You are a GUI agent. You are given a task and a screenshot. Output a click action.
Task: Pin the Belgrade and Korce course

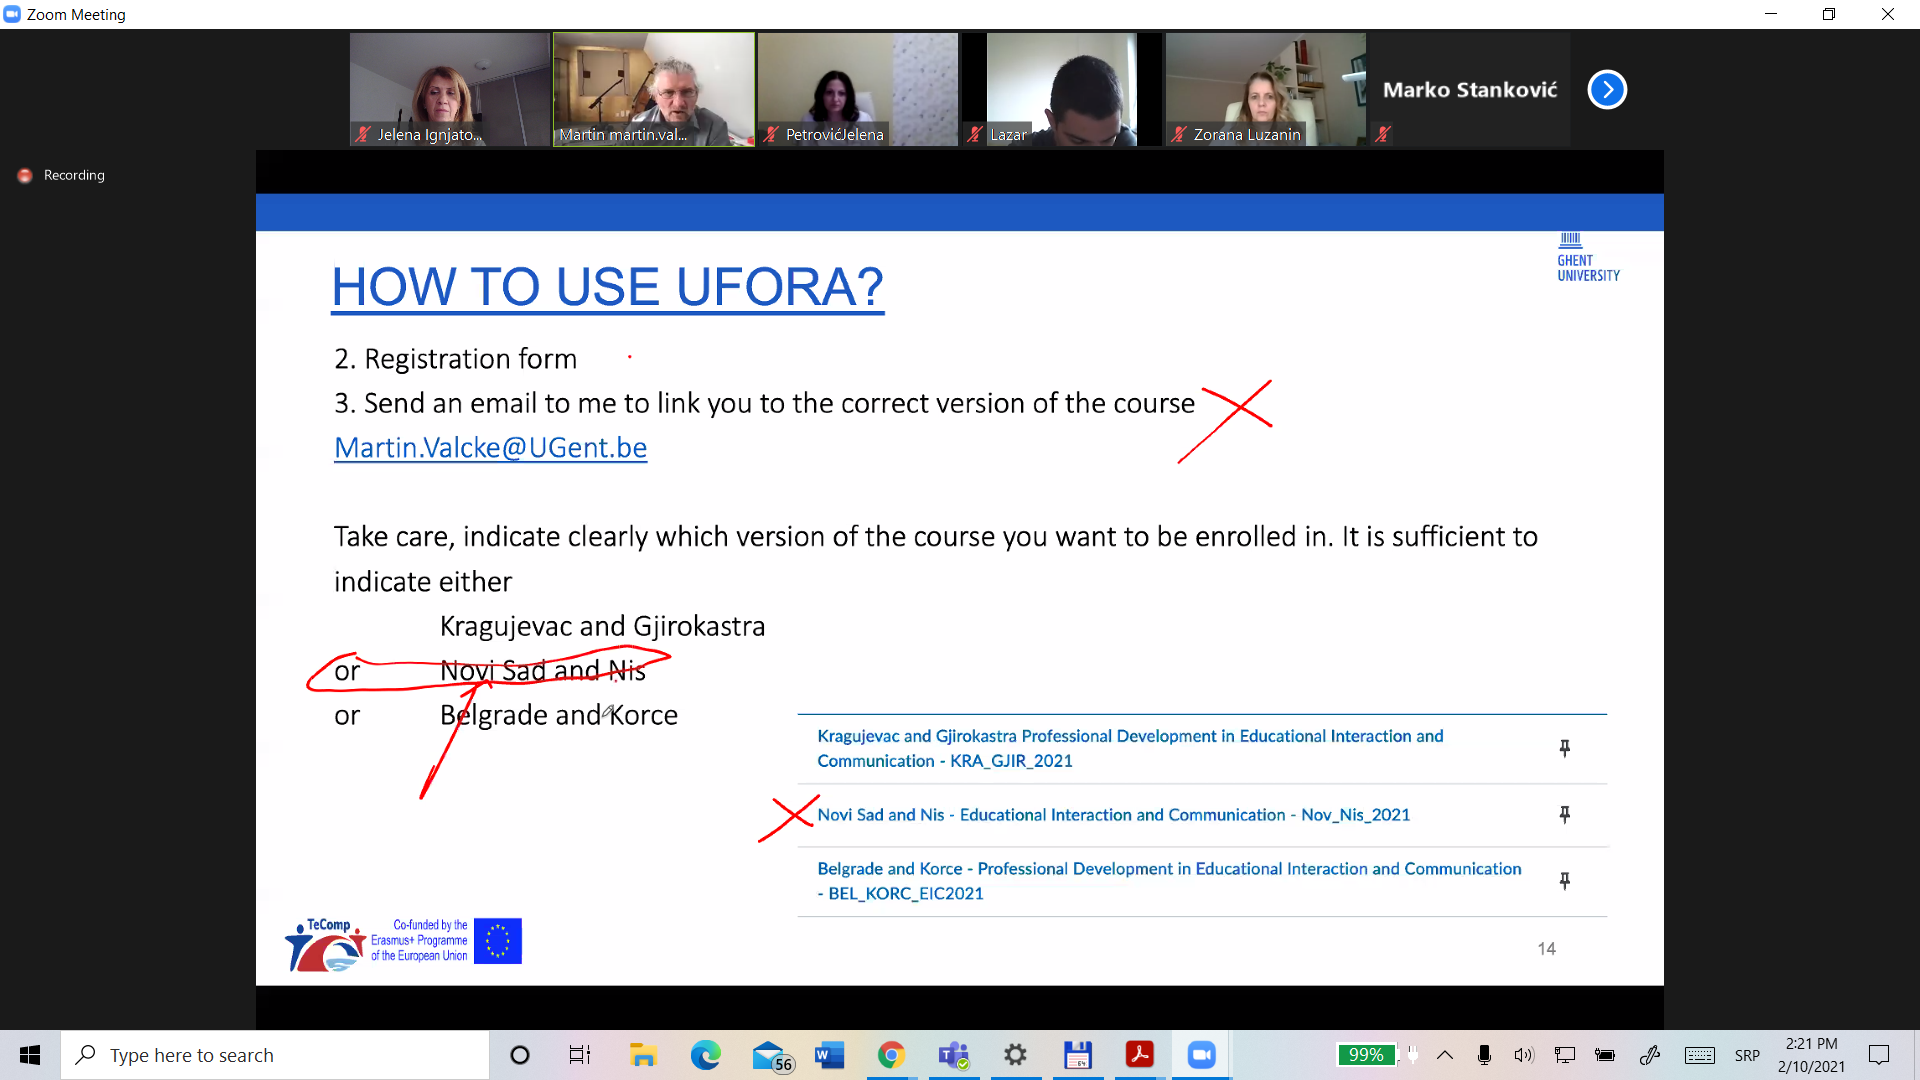coord(1565,881)
